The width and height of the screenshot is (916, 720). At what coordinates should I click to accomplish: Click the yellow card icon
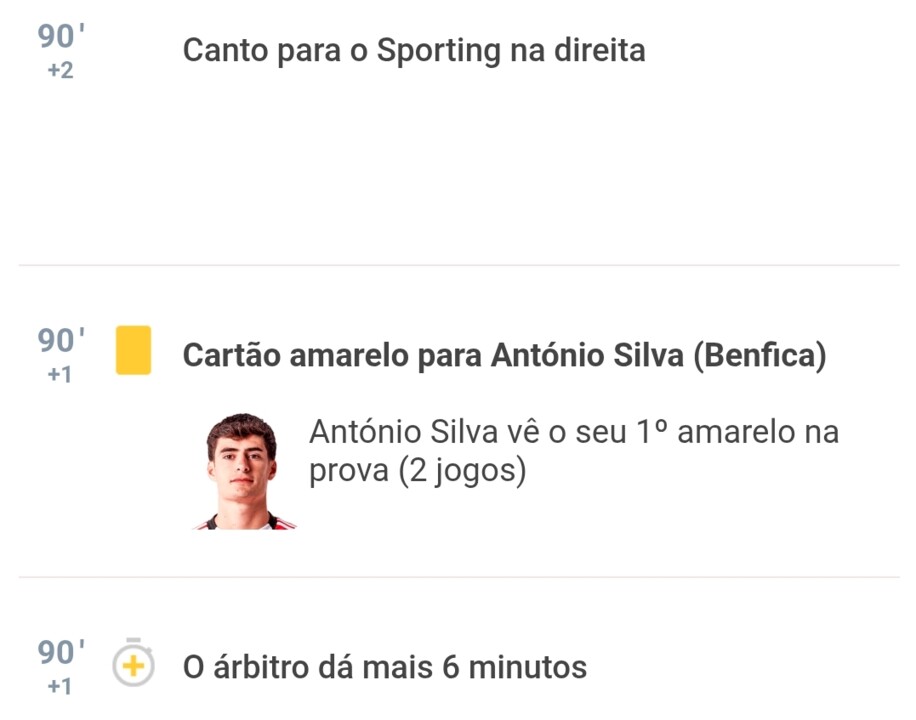(x=133, y=350)
